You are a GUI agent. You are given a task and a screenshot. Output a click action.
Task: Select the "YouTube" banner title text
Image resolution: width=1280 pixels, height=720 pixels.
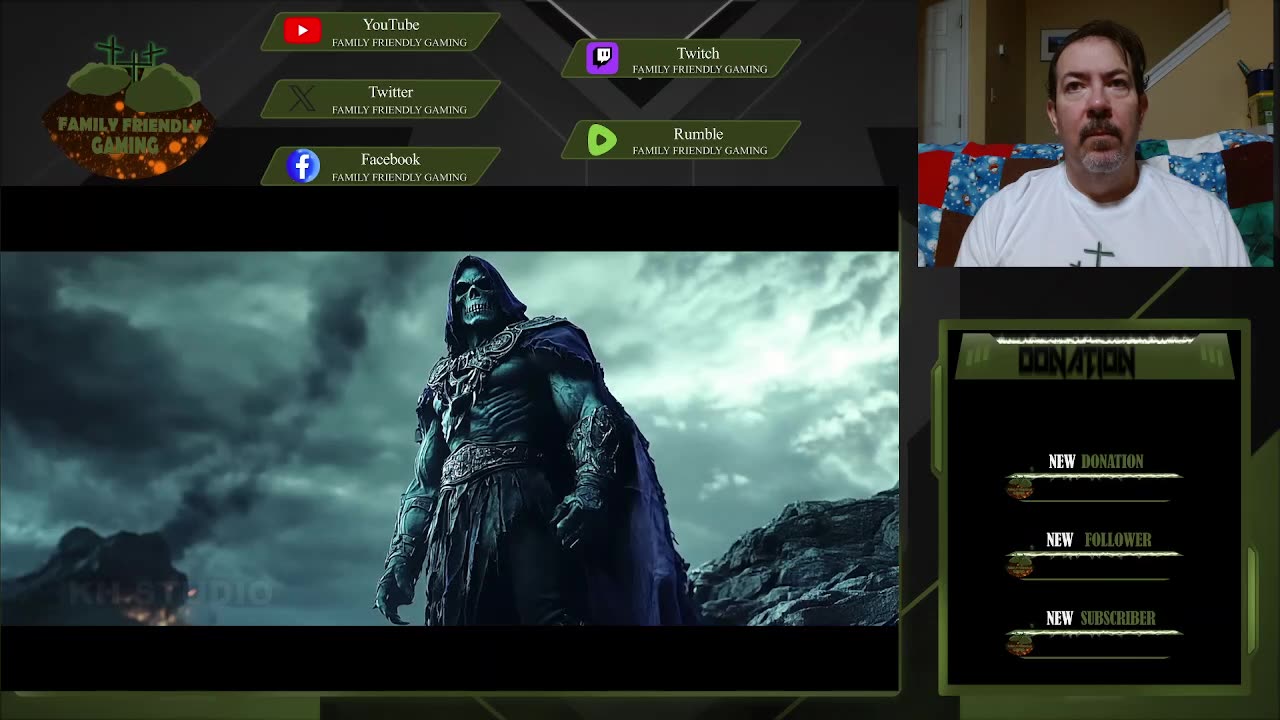coord(391,25)
